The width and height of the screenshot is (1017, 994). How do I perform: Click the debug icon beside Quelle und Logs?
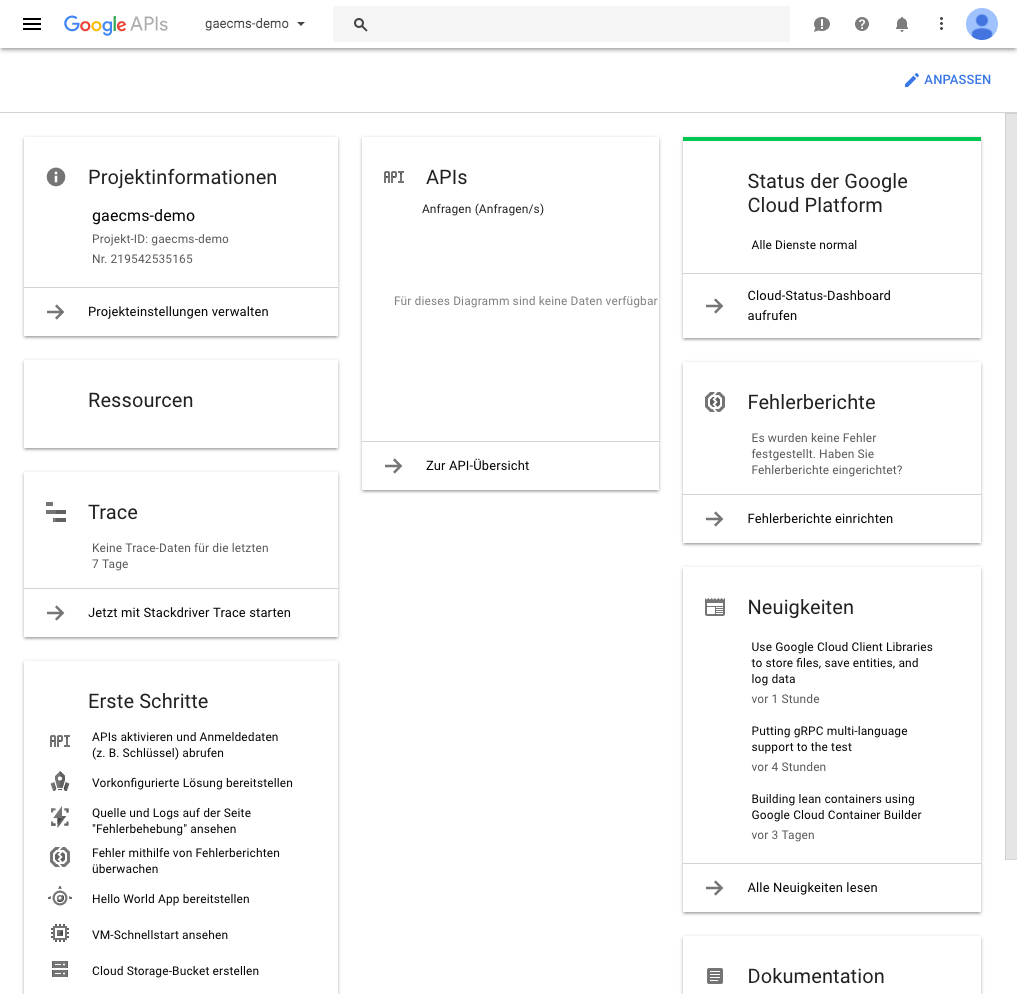60,817
